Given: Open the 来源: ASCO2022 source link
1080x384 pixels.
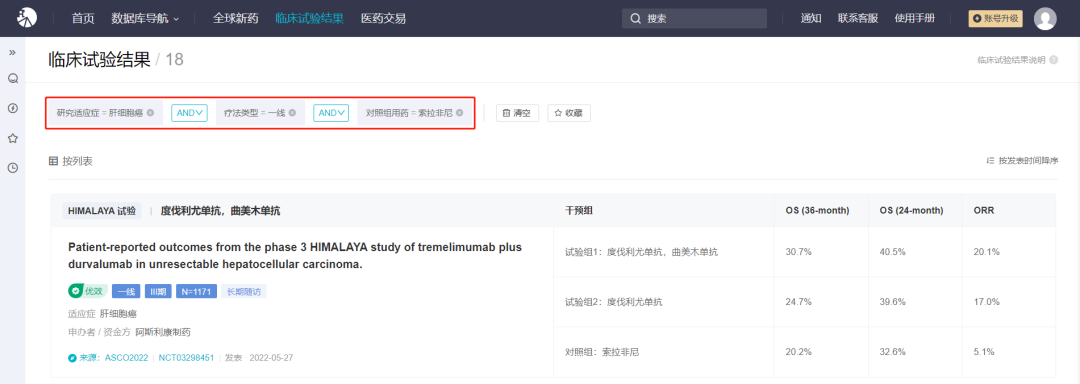Looking at the screenshot, I should coord(108,358).
